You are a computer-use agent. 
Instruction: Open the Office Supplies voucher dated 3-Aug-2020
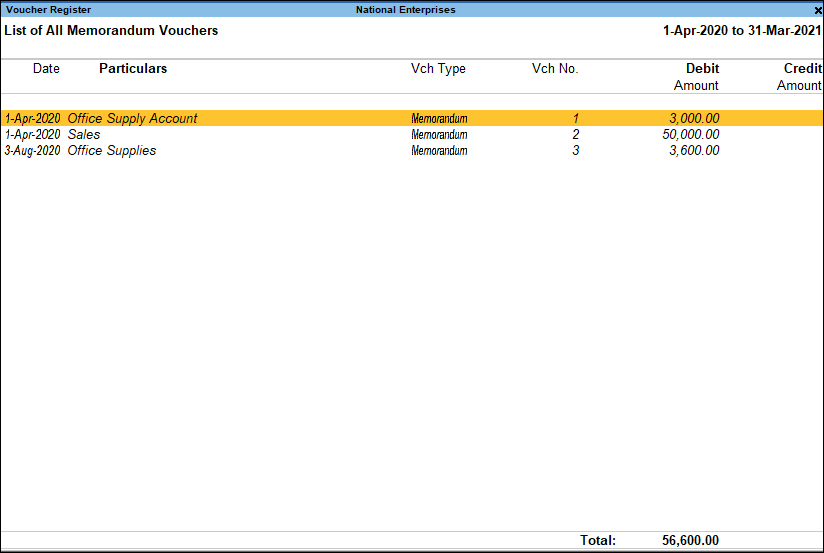(412, 150)
